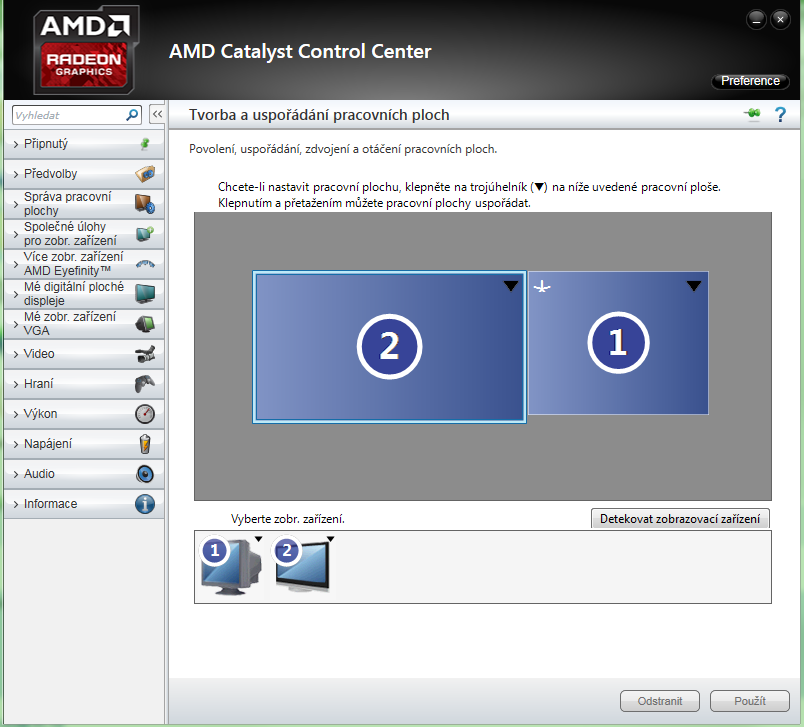Click the Výkon gauge icon
This screenshot has width=804, height=727.
pyautogui.click(x=145, y=414)
